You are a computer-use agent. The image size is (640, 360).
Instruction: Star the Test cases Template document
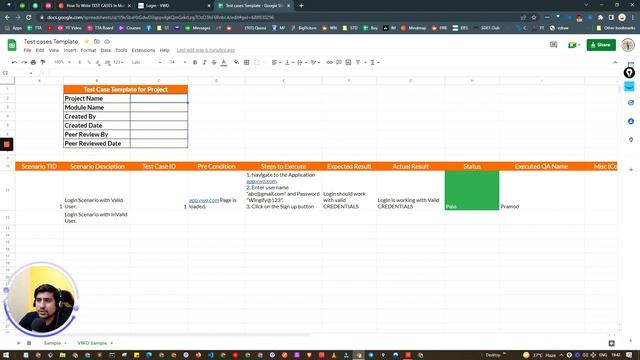[87, 42]
